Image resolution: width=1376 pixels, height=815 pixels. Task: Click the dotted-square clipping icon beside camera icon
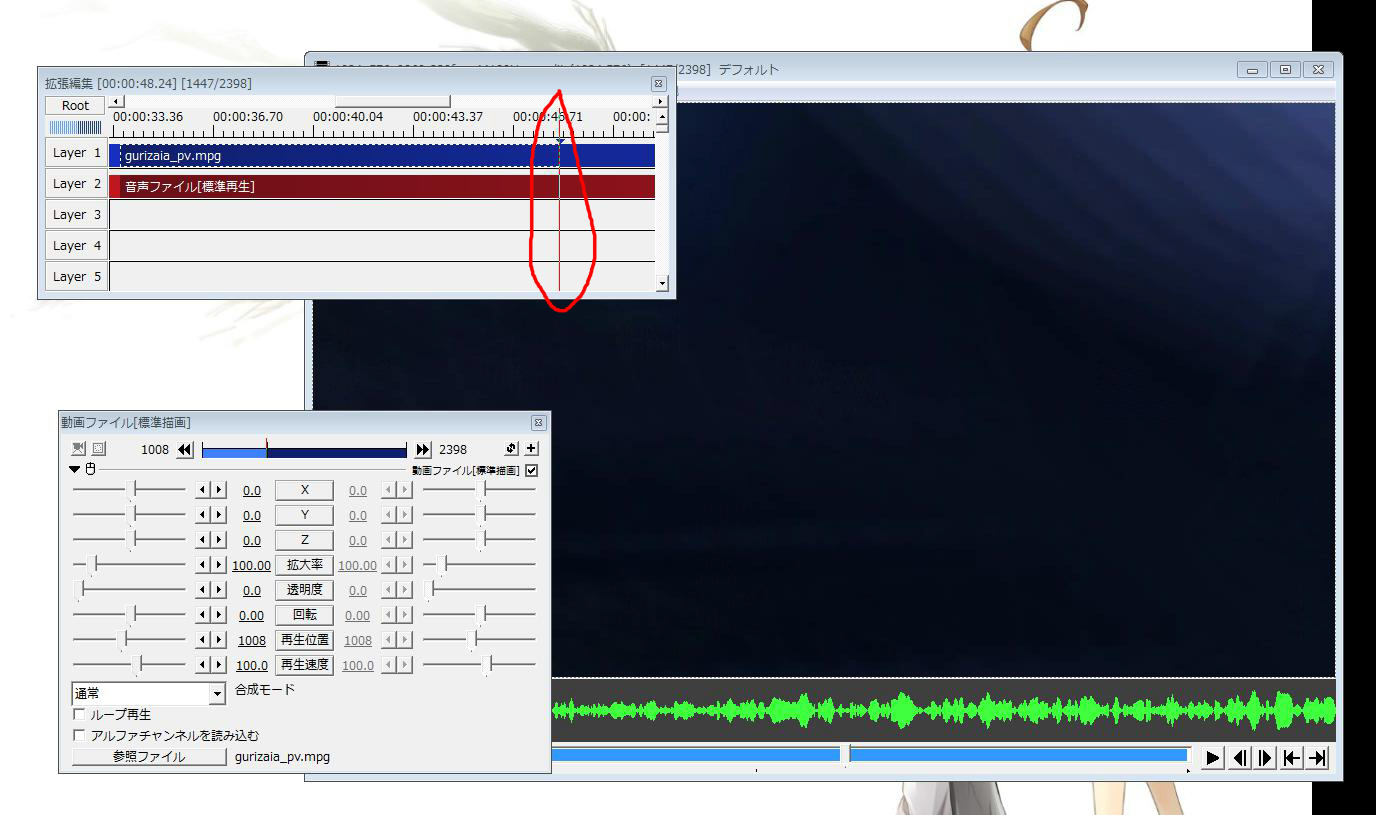click(99, 450)
